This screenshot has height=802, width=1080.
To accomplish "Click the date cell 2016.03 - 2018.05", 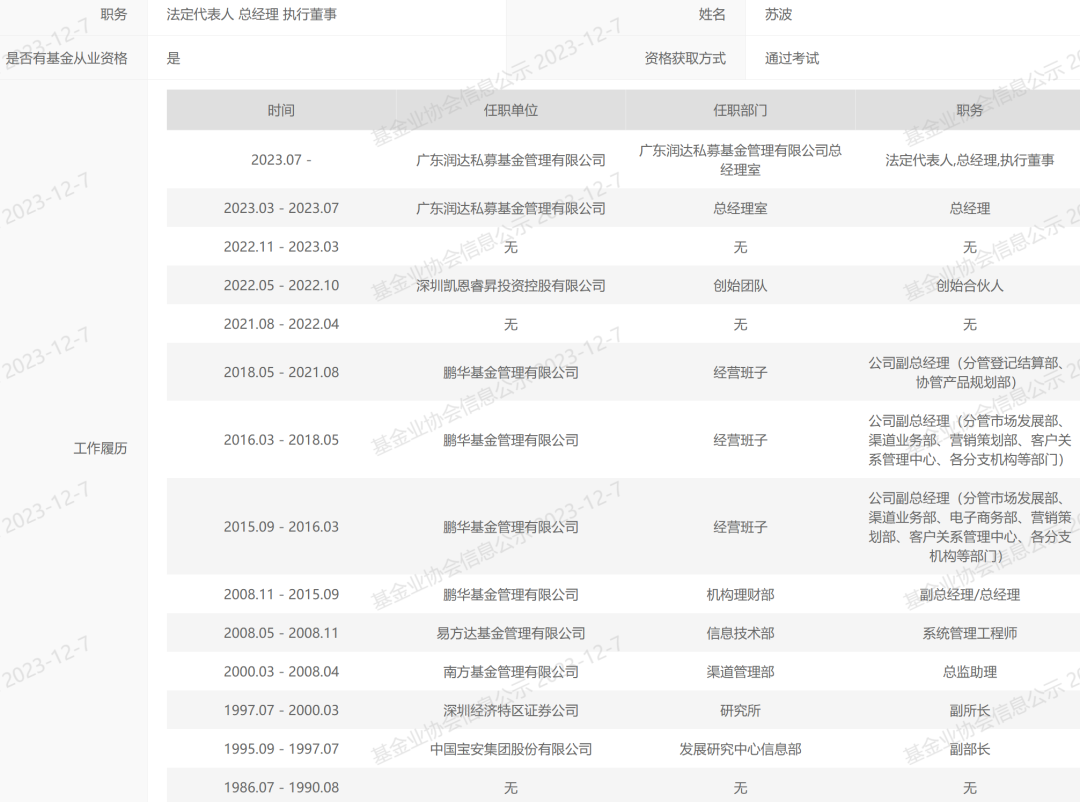I will click(281, 440).
